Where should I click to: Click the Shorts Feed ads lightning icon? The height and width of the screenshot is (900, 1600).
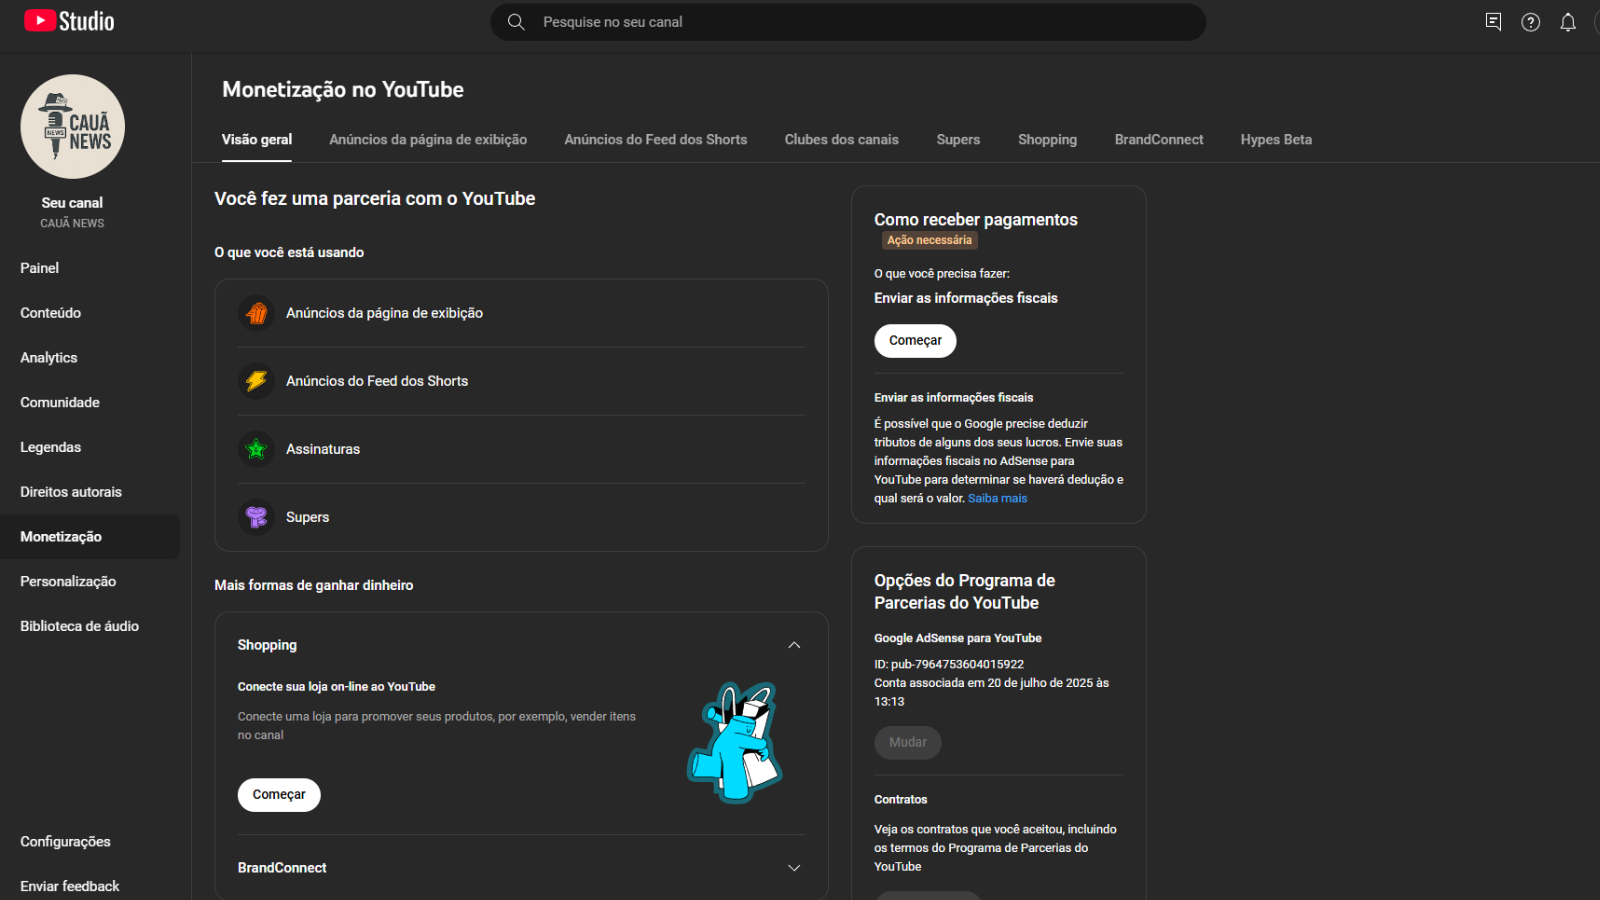click(x=257, y=381)
